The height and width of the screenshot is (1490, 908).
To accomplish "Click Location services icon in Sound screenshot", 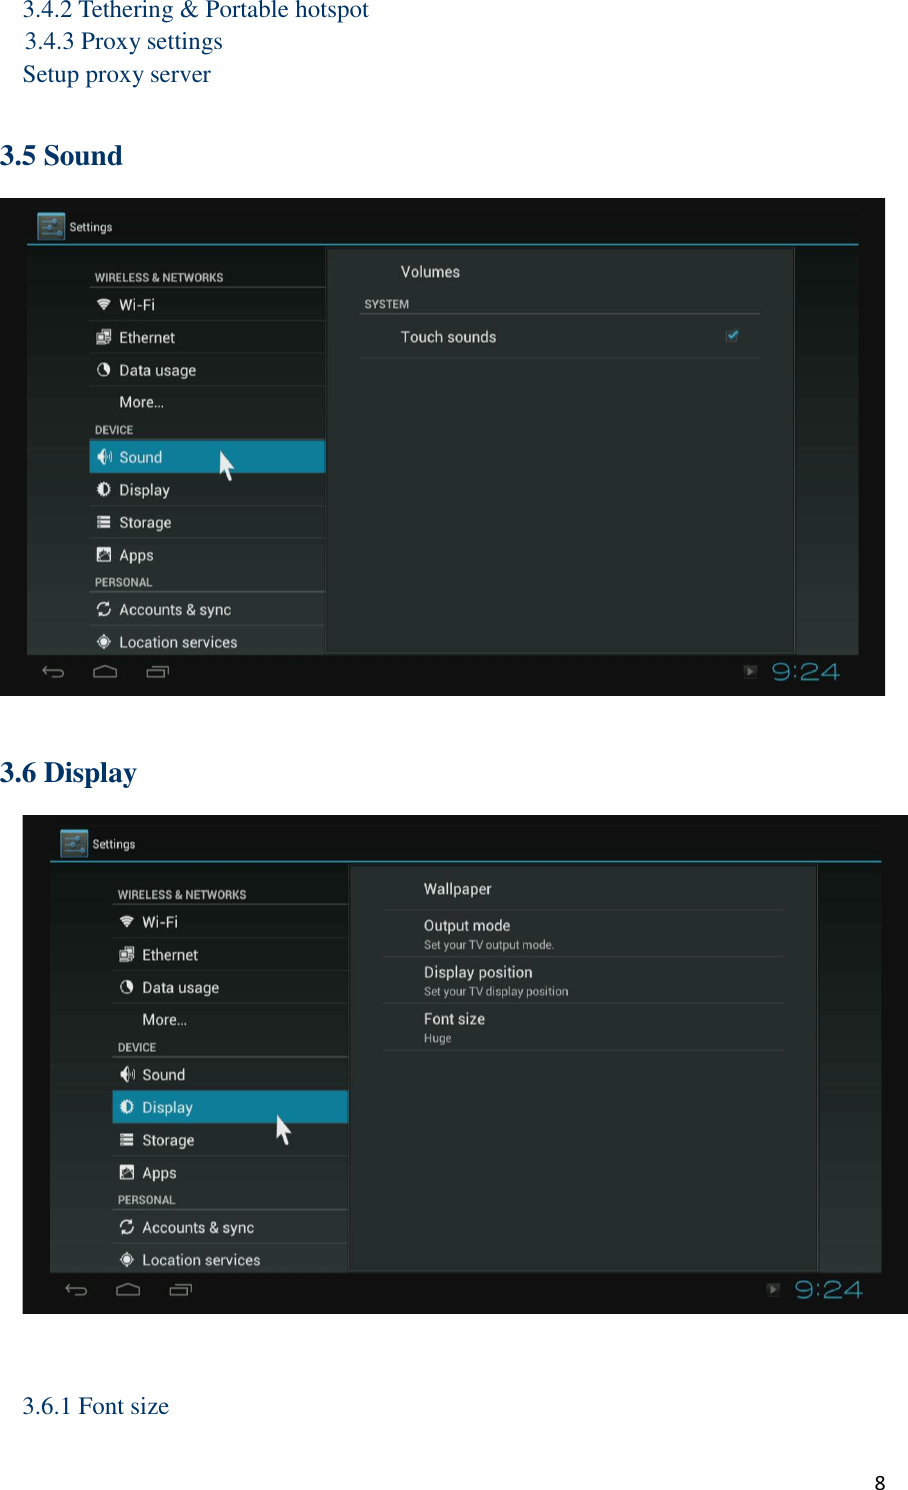I will pyautogui.click(x=103, y=642).
